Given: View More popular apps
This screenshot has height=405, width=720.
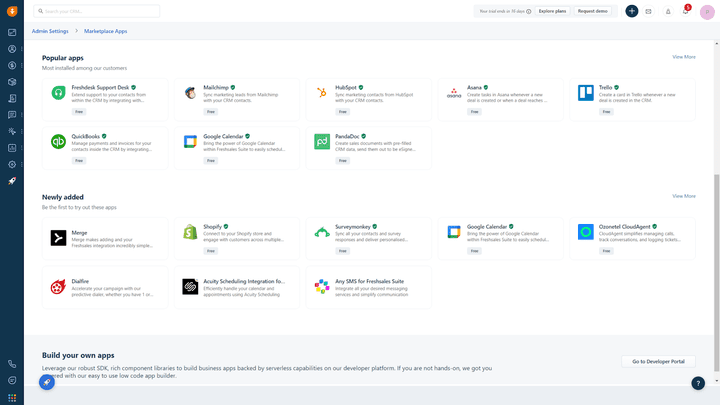Looking at the screenshot, I should point(684,57).
